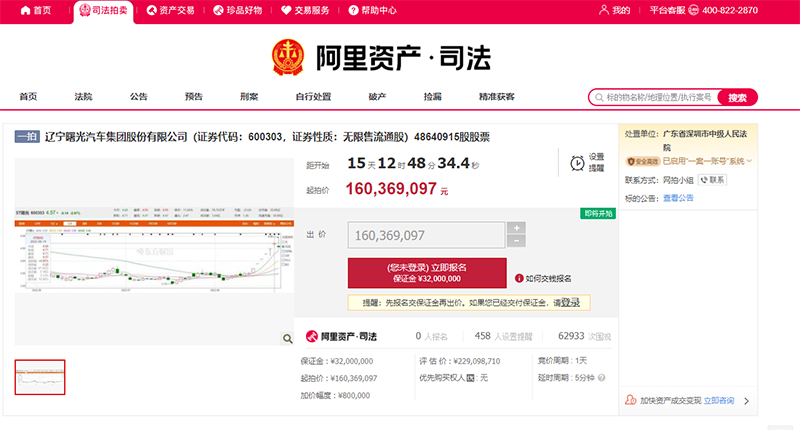Click the search box for 标的物名称
The width and height of the screenshot is (800, 430).
658,97
